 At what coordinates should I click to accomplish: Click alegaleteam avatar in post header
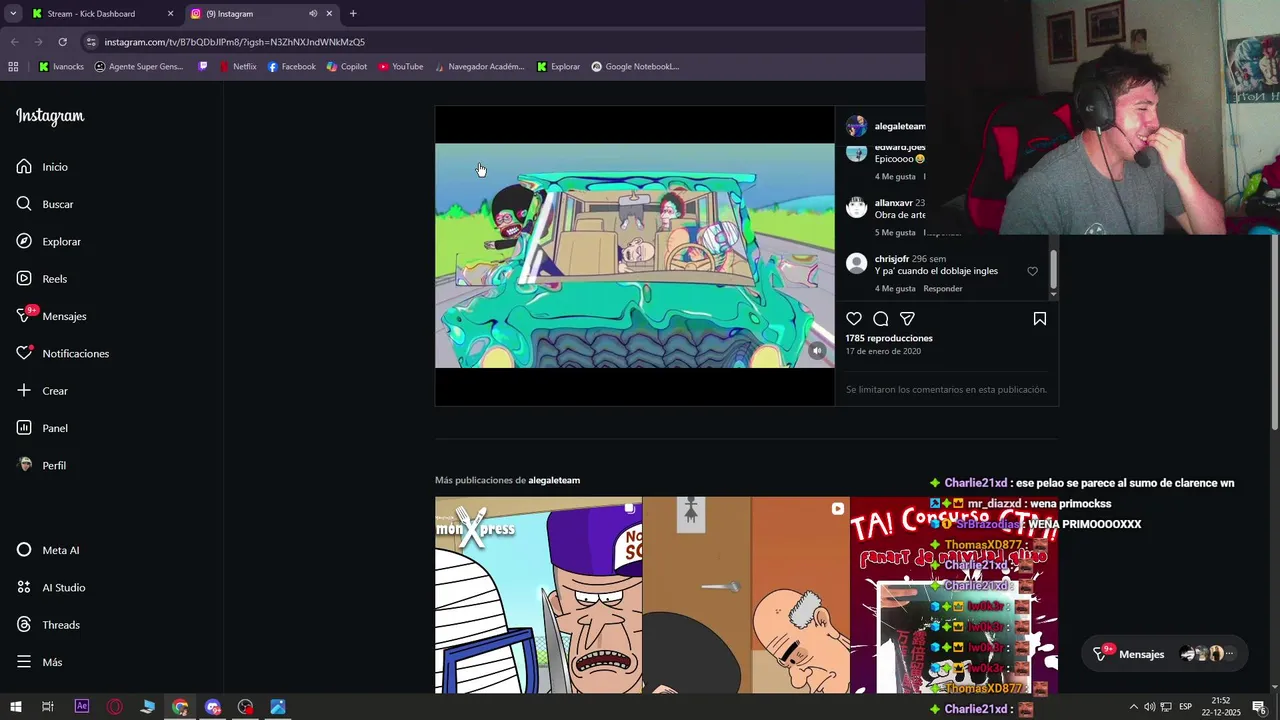[856, 126]
